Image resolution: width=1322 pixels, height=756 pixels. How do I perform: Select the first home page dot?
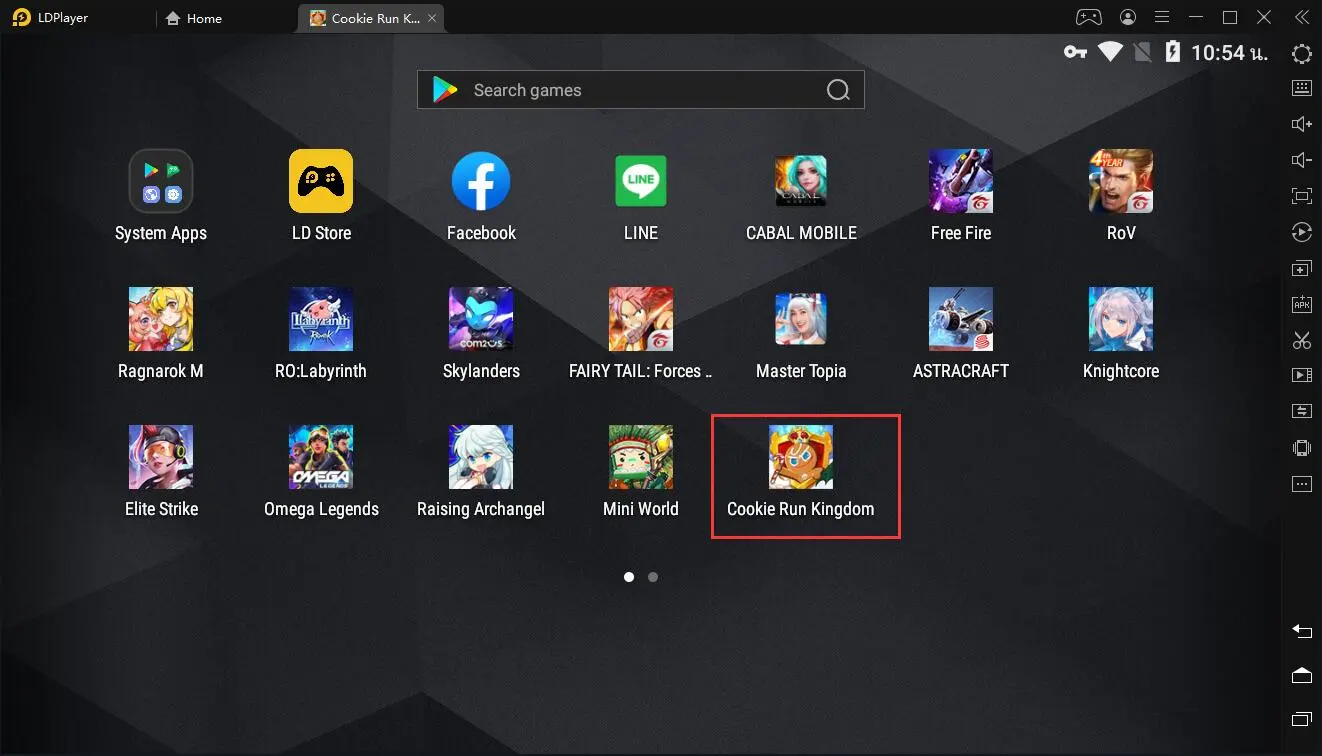click(629, 577)
